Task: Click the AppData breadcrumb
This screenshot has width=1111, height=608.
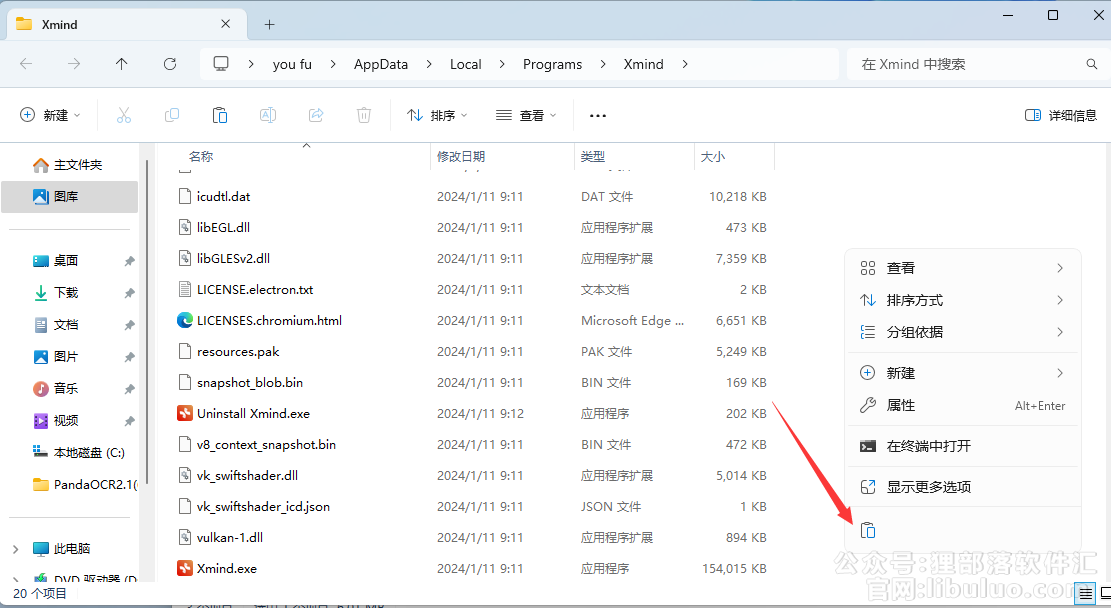Action: coord(381,64)
